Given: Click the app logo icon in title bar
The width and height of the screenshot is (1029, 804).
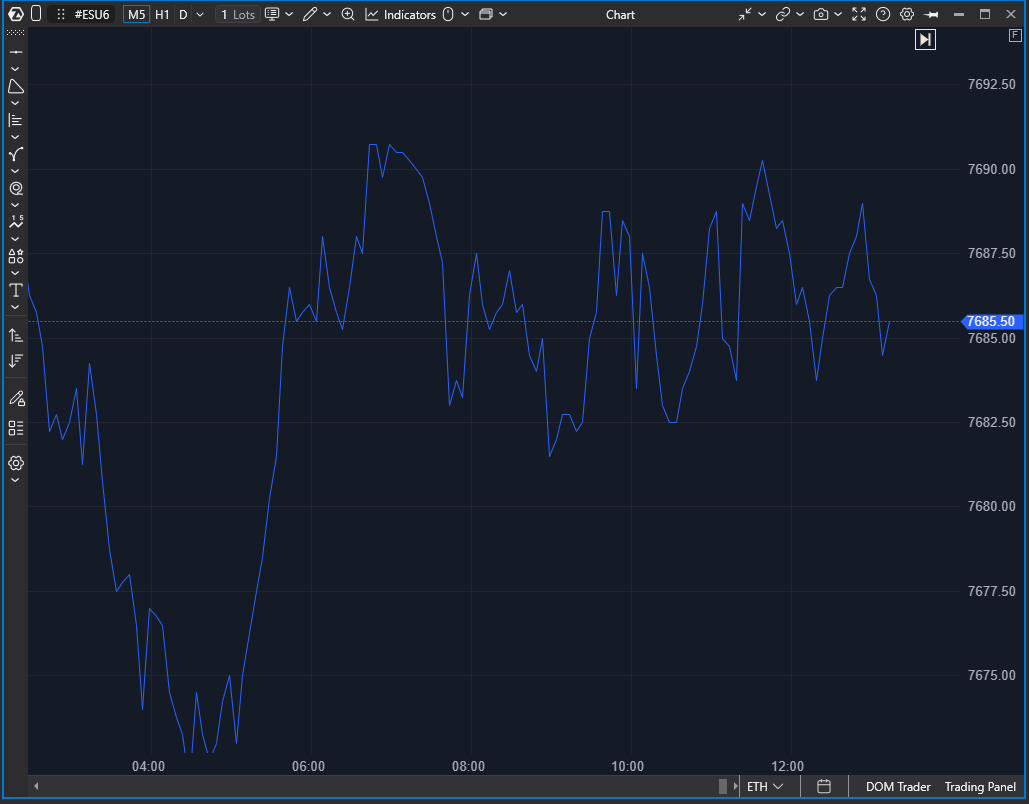Looking at the screenshot, I should (x=16, y=14).
